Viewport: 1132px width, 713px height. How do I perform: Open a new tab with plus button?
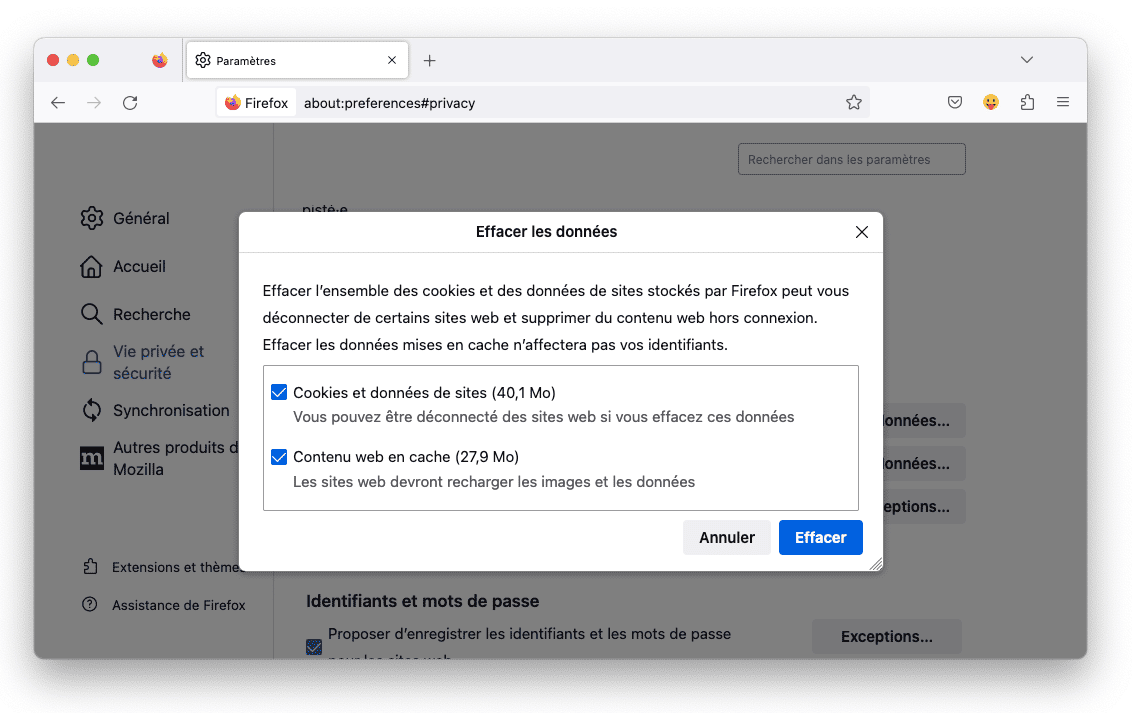[430, 61]
